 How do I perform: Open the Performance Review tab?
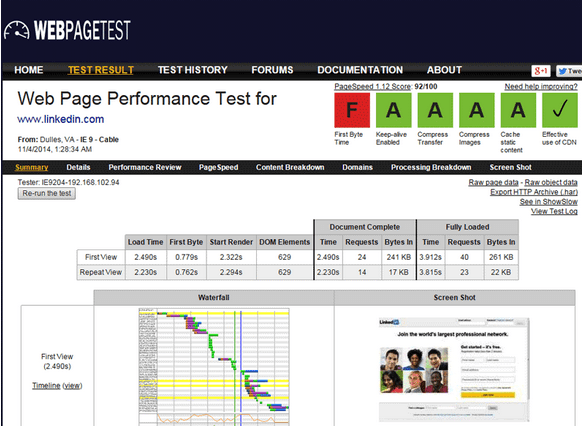click(145, 167)
